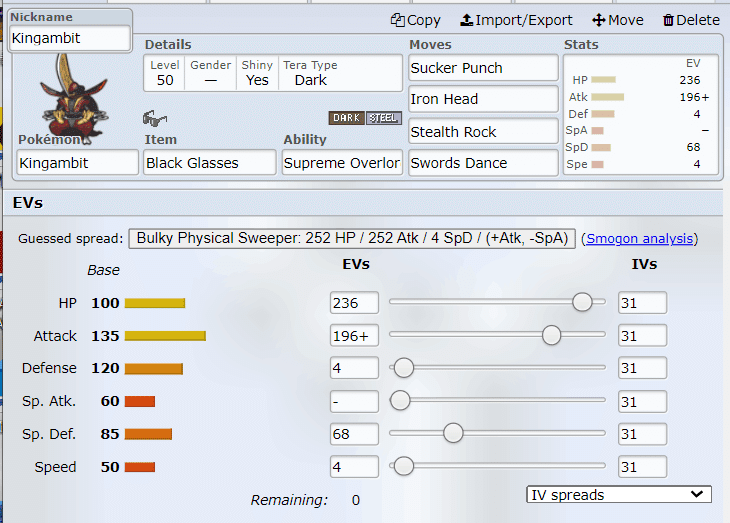This screenshot has width=730, height=523.
Task: Open Import/Export for this set
Action: (x=516, y=20)
